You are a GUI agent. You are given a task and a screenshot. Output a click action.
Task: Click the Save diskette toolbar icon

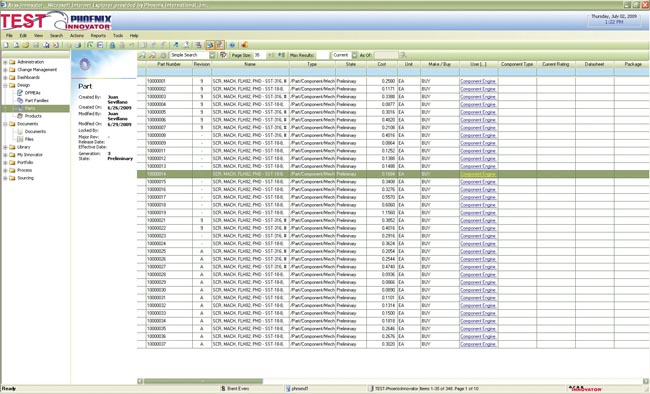pyautogui.click(x=36, y=45)
